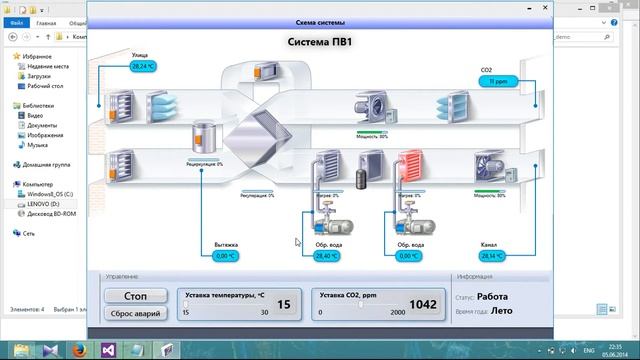Viewport: 640px width, 360px height.
Task: Select Библиотеки in Explorer sidebar
Action: pyautogui.click(x=38, y=106)
